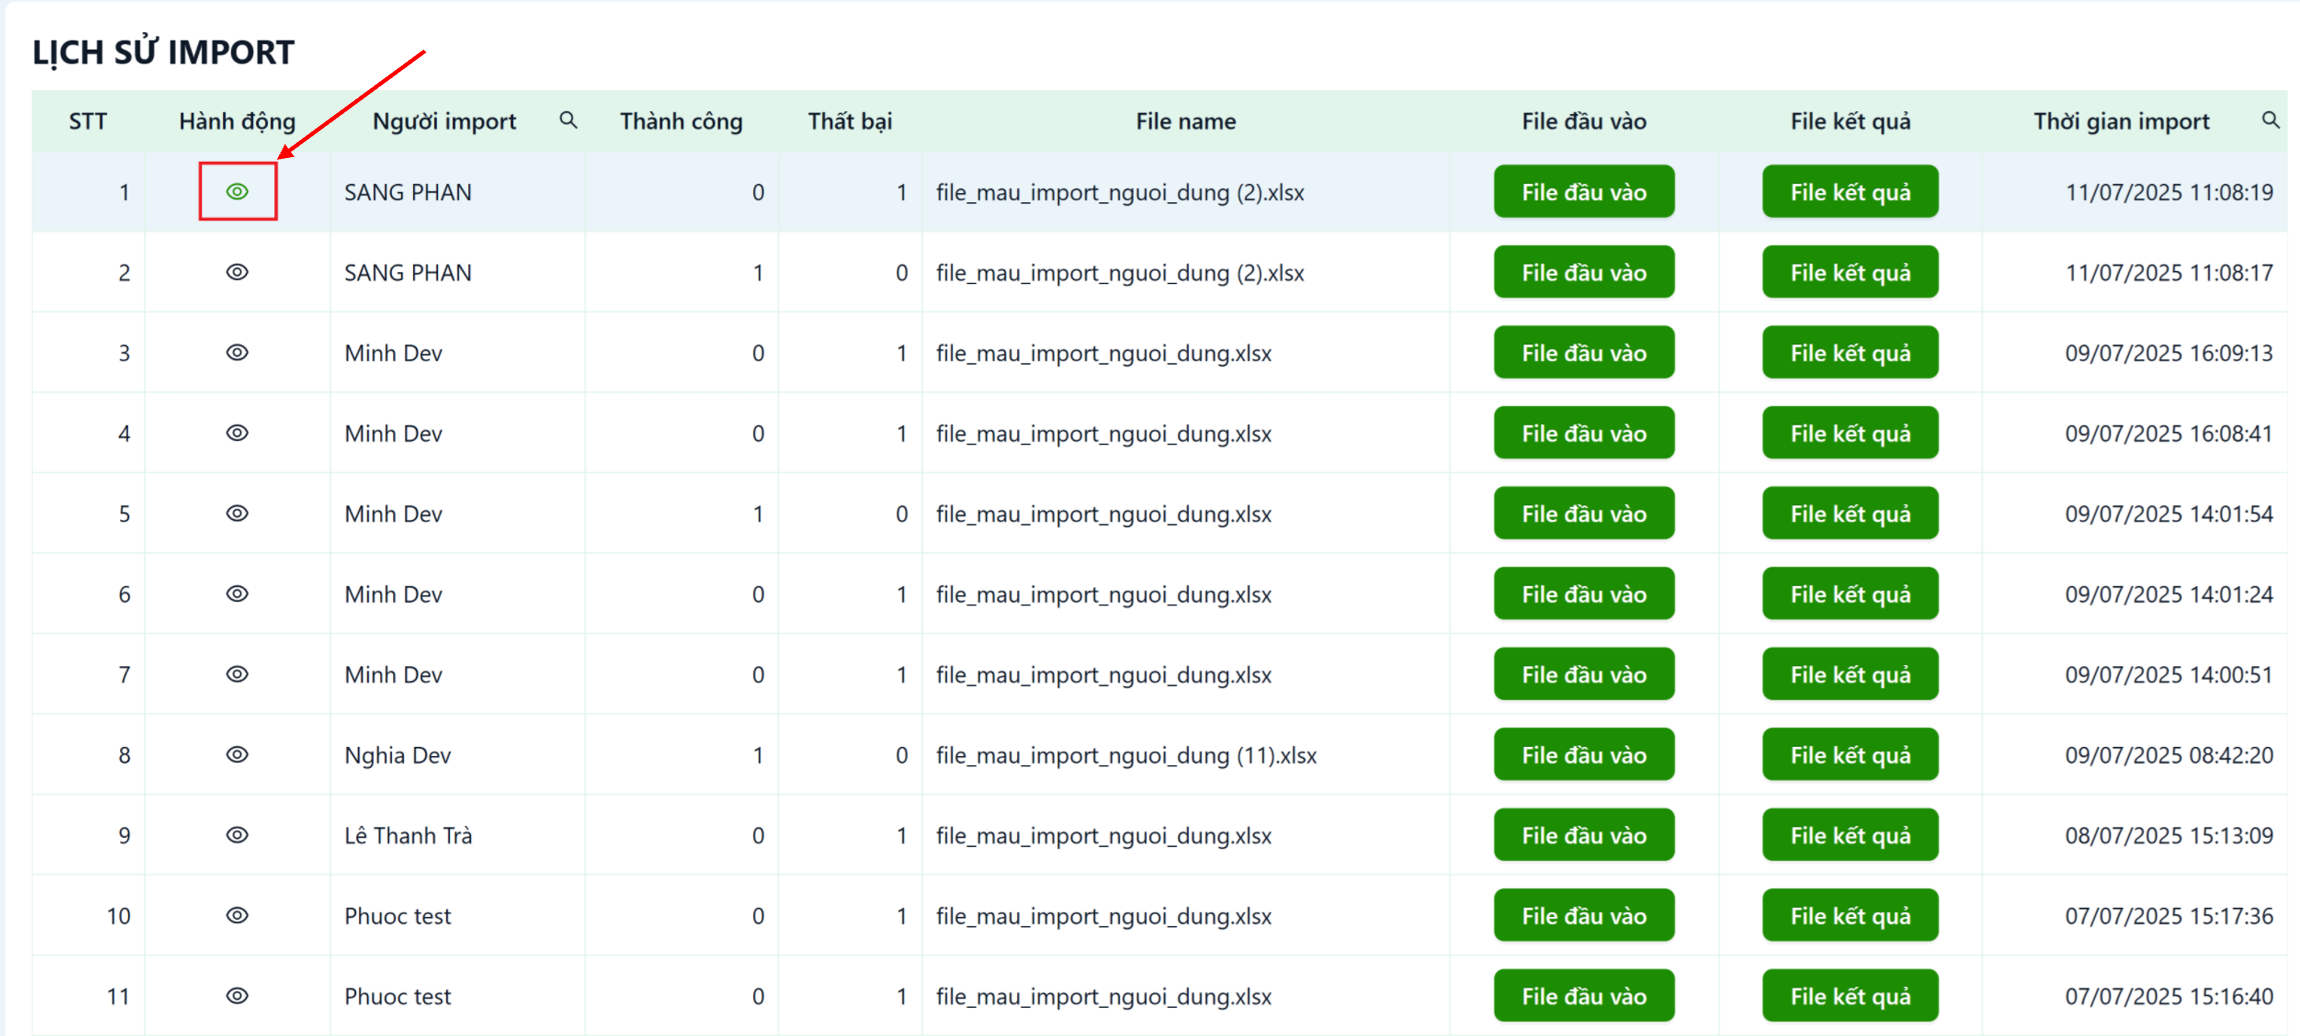Open search for Thời gian import column
The height and width of the screenshot is (1036, 2300).
coord(2270,120)
